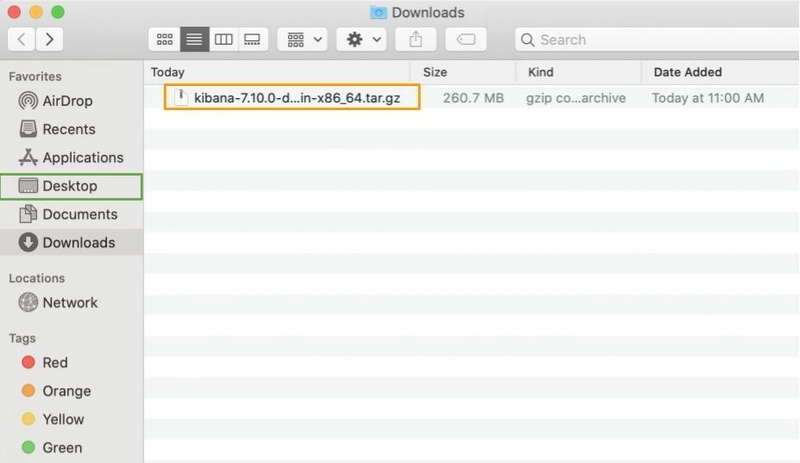
Task: Switch to icon view
Action: pyautogui.click(x=164, y=39)
